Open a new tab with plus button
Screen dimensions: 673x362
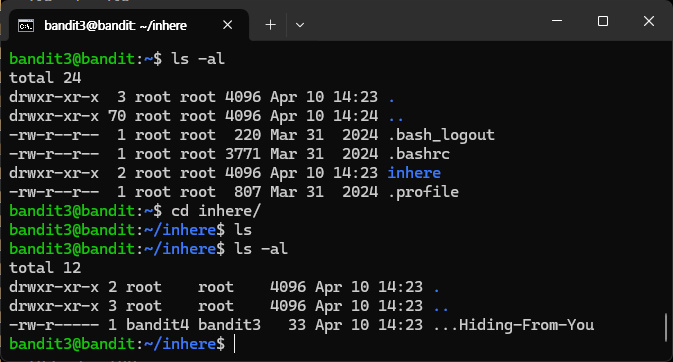tap(270, 25)
